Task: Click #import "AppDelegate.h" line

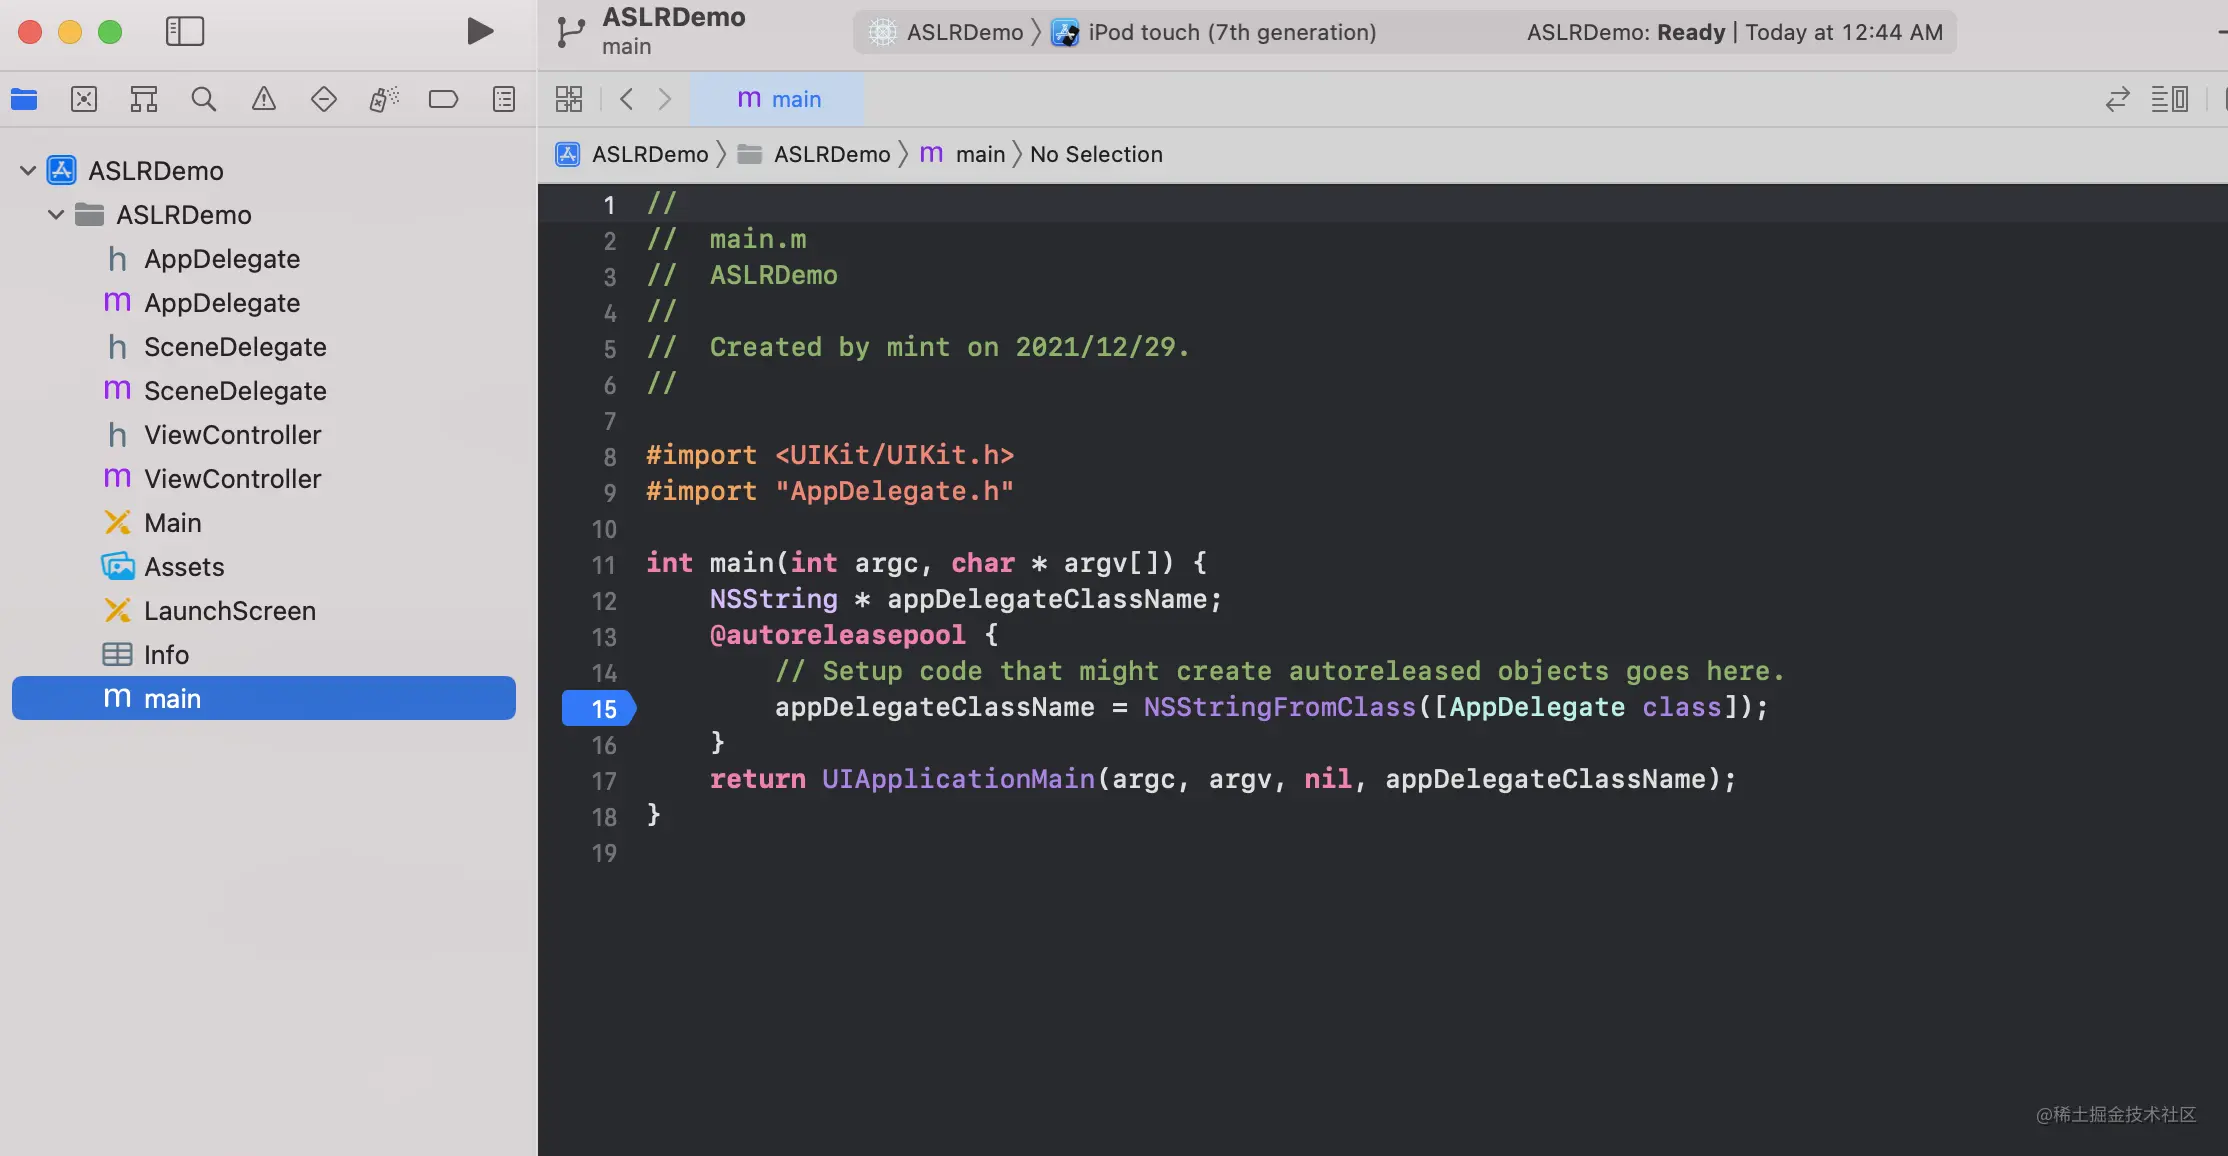Action: click(x=830, y=491)
